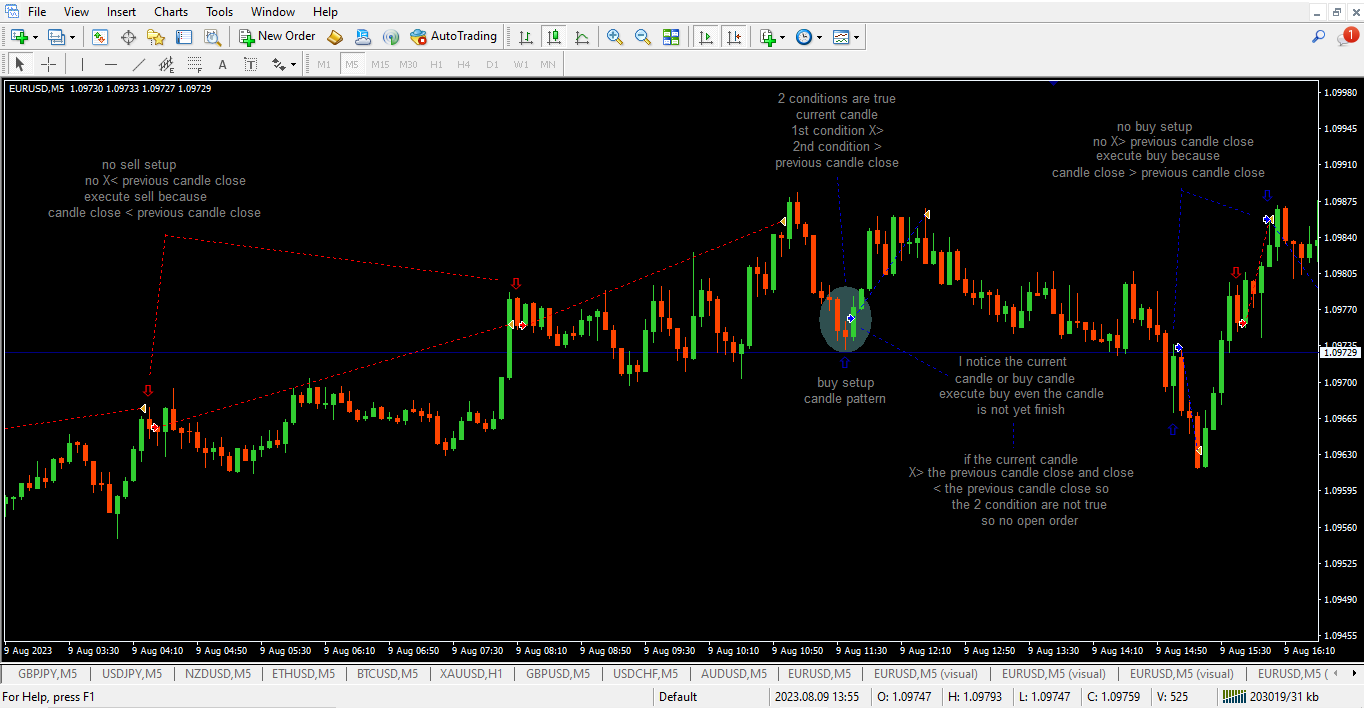
Task: Open the File menu
Action: 37,12
